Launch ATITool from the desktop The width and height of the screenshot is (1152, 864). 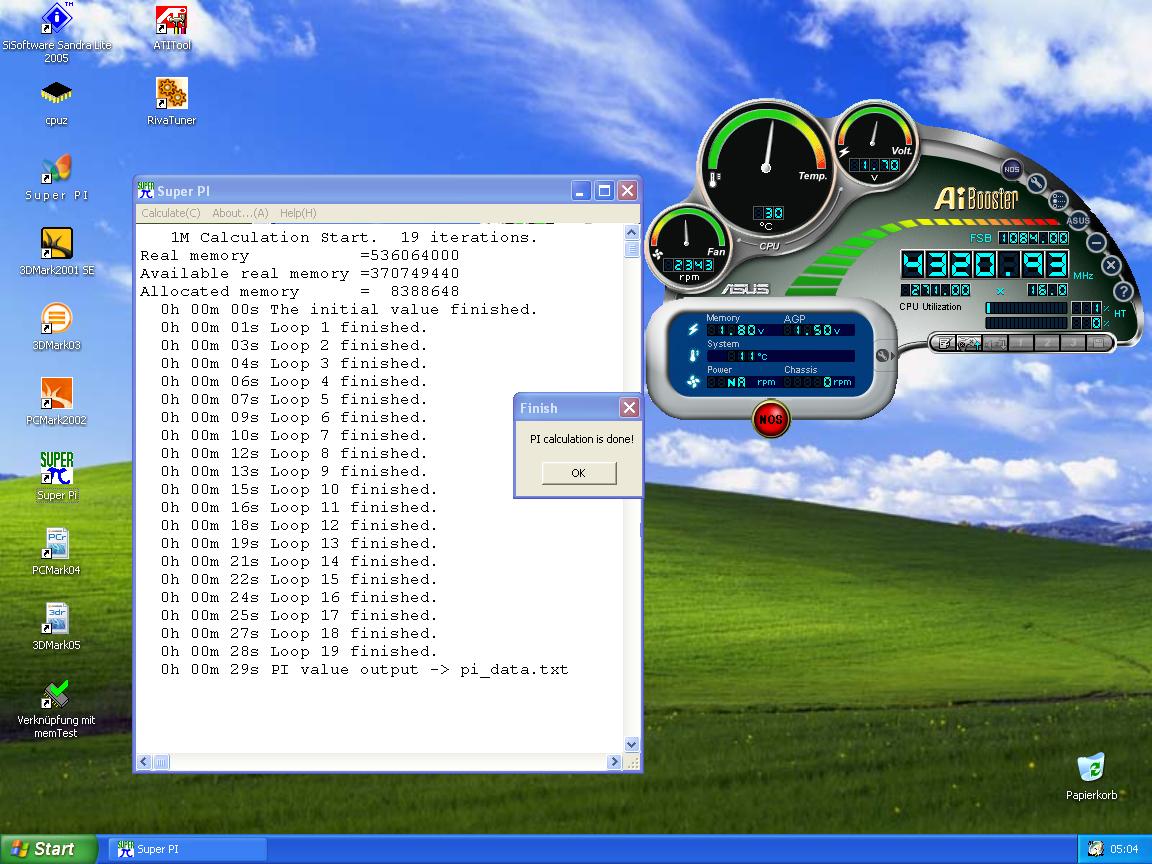[171, 20]
